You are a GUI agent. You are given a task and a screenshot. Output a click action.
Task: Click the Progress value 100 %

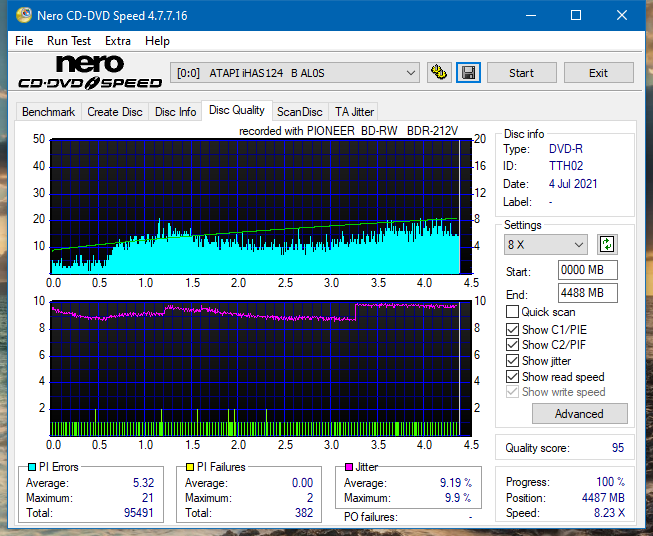point(611,482)
